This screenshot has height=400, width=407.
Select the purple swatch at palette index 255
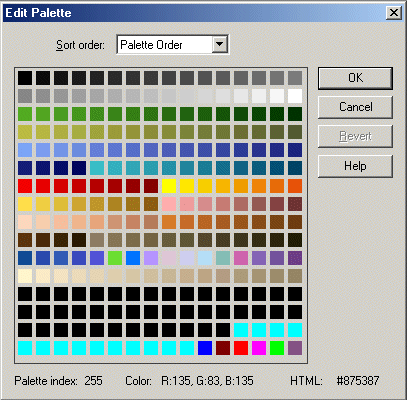pyautogui.click(x=295, y=348)
